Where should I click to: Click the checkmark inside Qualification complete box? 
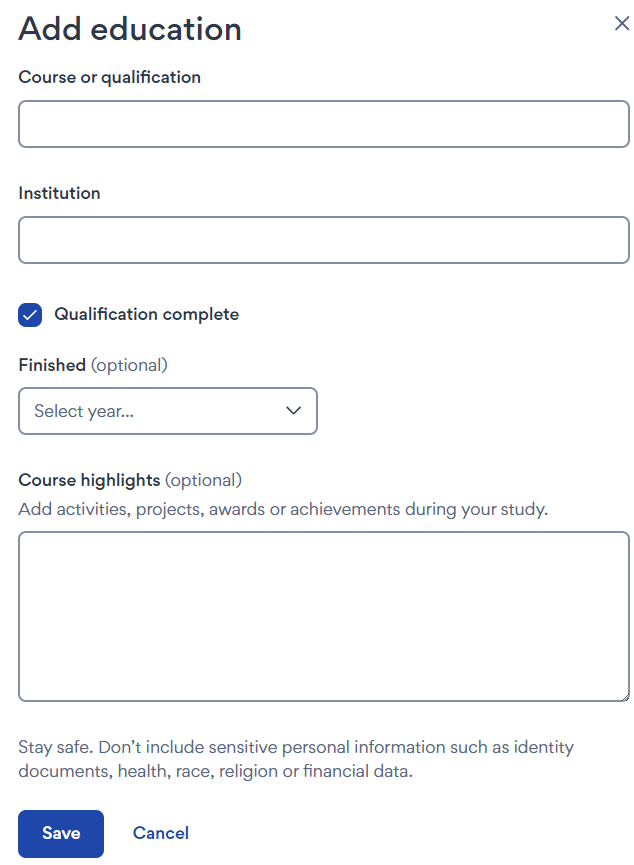(29, 314)
